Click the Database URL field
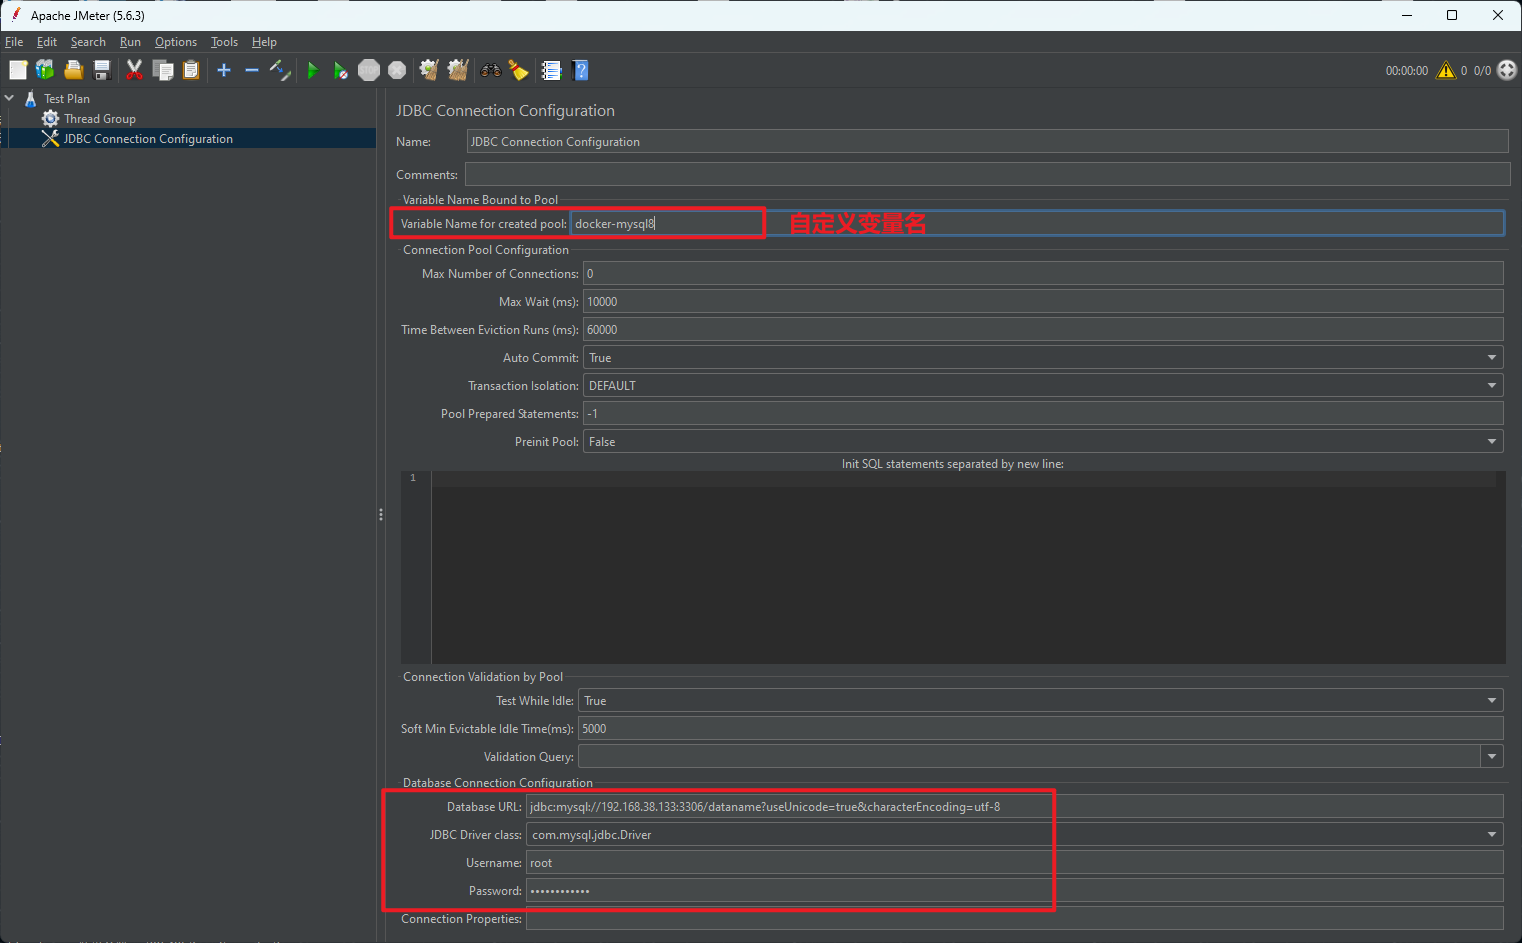This screenshot has width=1522, height=943. tap(1015, 807)
